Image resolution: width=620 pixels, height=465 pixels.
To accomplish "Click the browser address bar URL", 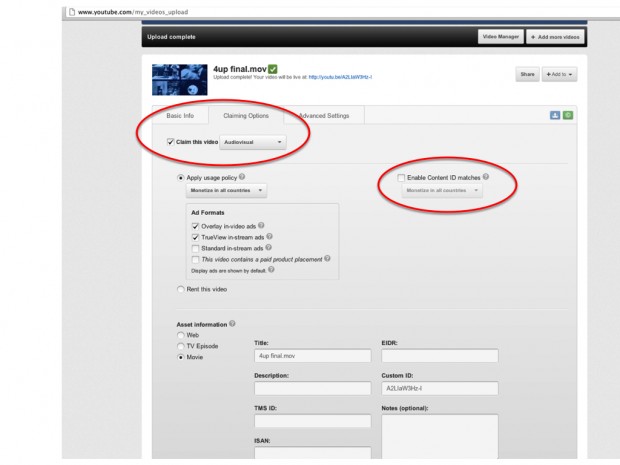I will pyautogui.click(x=133, y=12).
